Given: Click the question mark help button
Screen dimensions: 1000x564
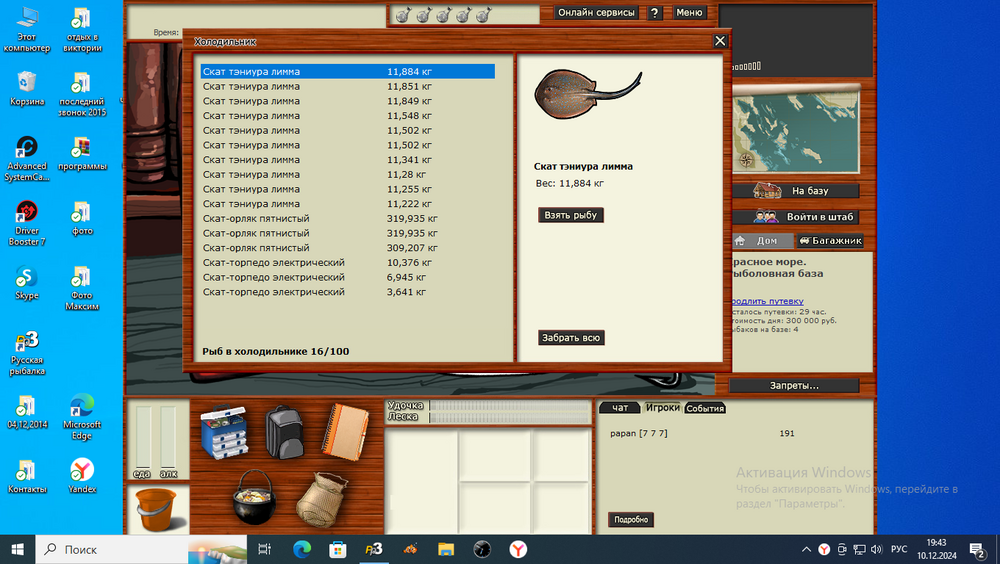Looking at the screenshot, I should tap(654, 13).
